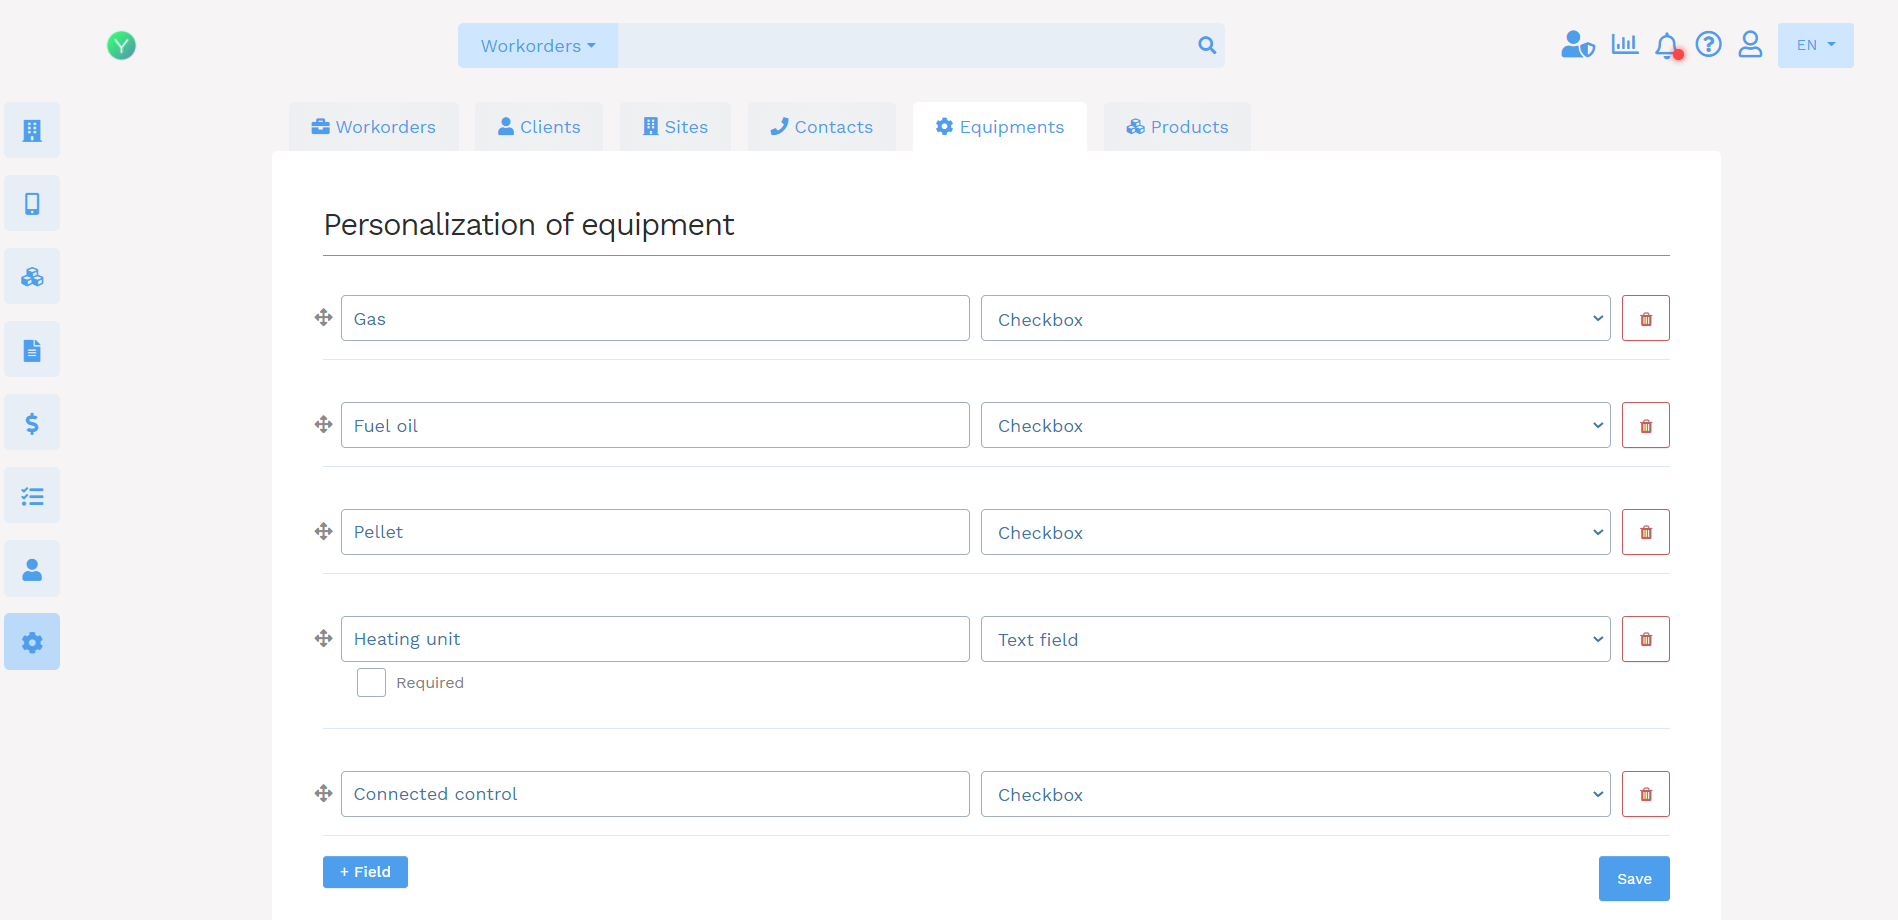
Task: Open the settings gear sidebar icon
Action: 32,641
